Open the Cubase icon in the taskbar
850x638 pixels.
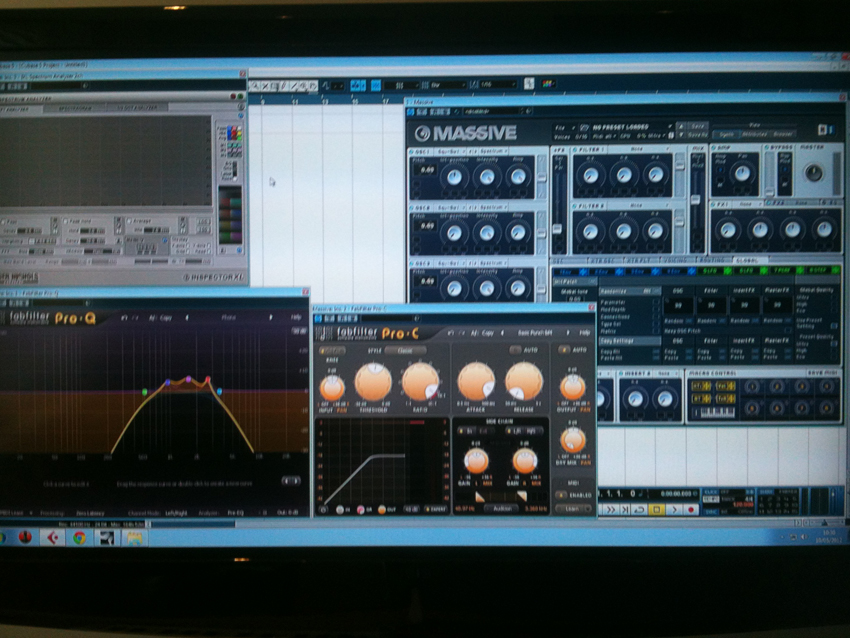click(52, 537)
